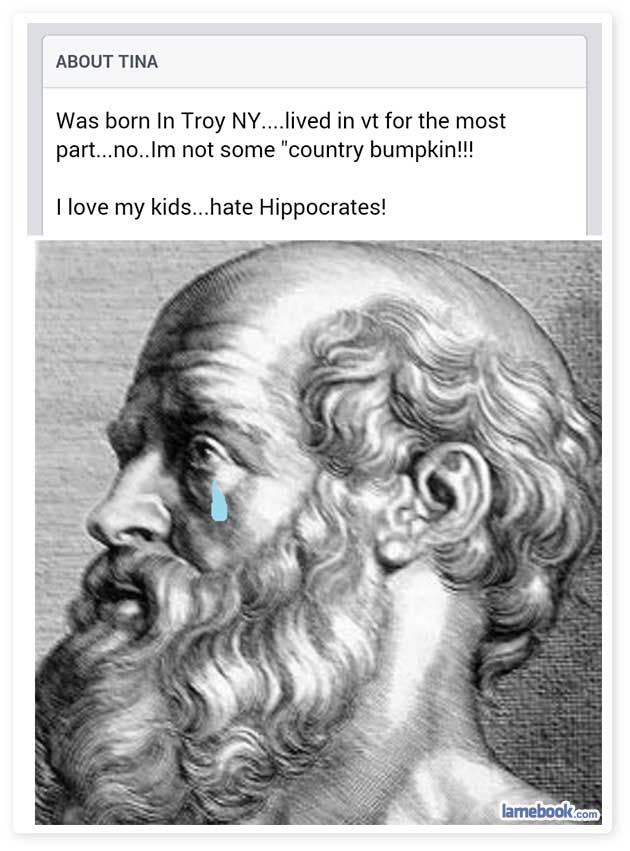Click the "I love my kids" sentence

click(124, 207)
